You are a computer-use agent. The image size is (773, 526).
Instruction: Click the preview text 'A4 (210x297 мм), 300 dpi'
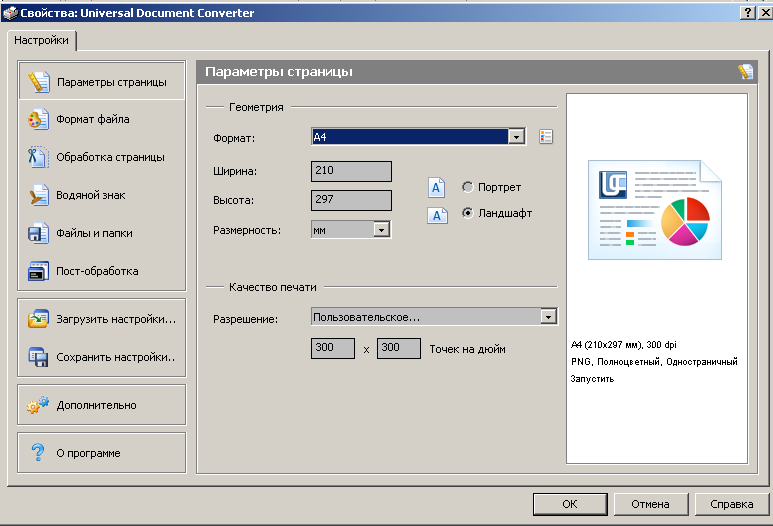click(624, 345)
